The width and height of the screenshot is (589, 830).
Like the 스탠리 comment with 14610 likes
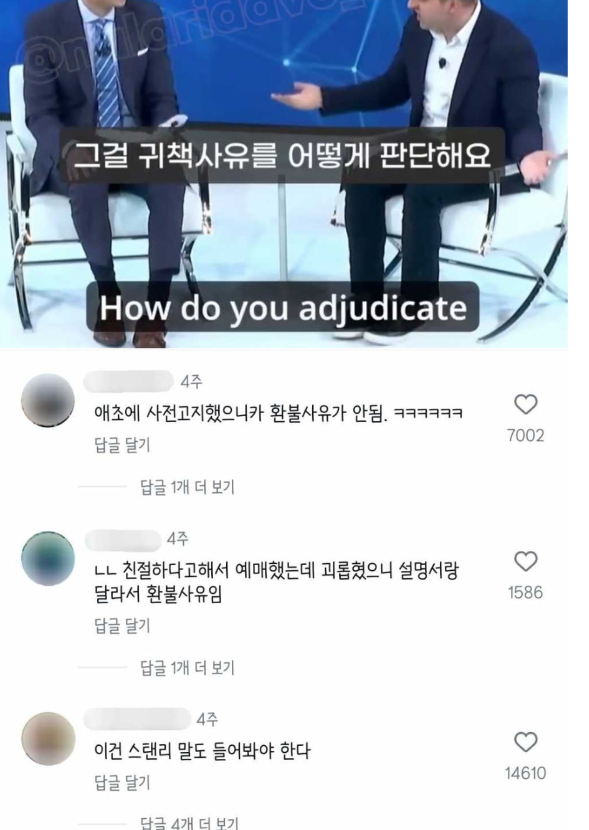[525, 742]
